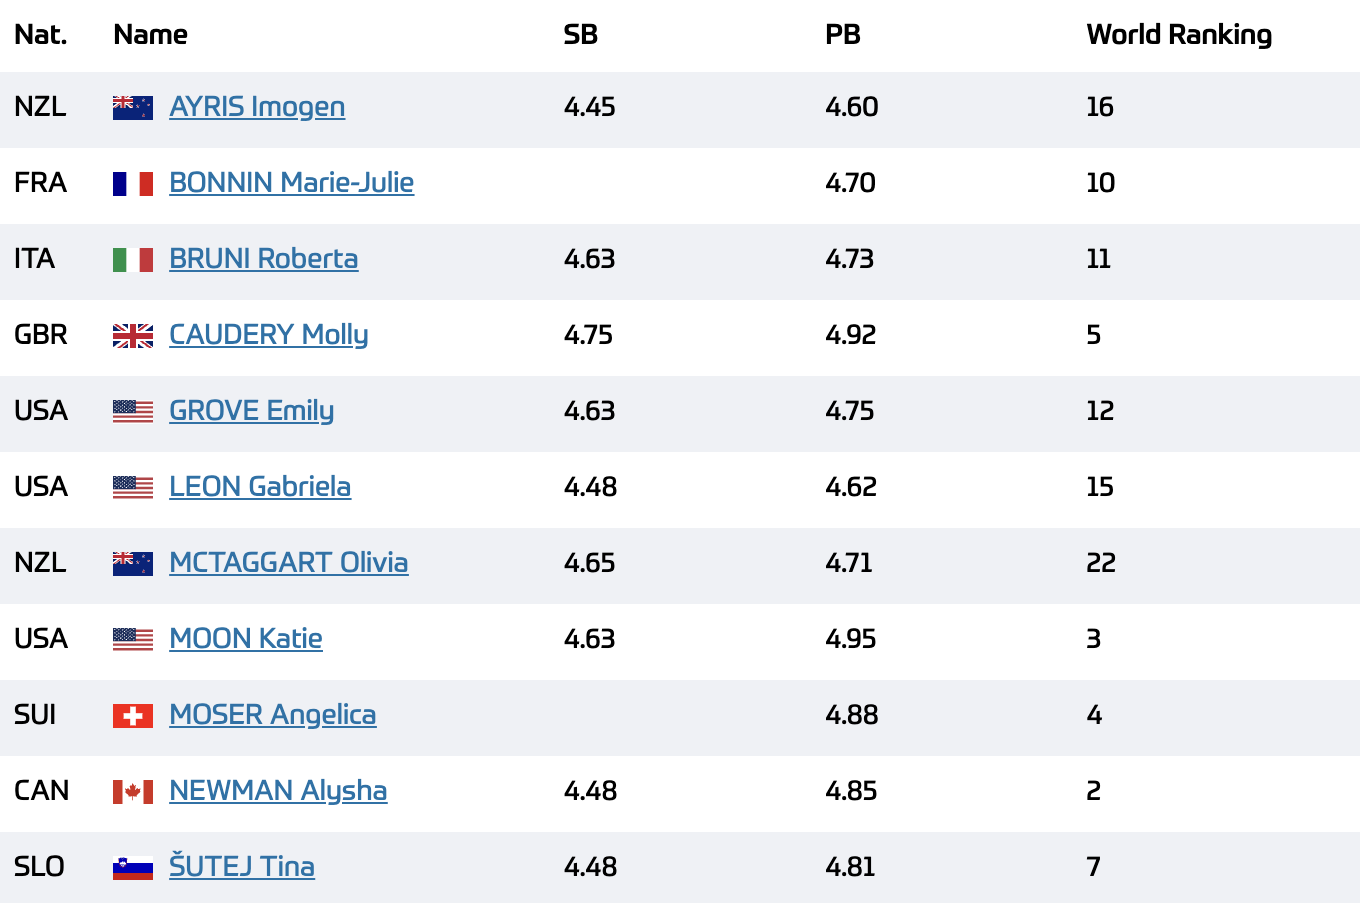This screenshot has width=1360, height=903.
Task: Click the British flag beside CAUDERY Molly
Action: [x=133, y=336]
